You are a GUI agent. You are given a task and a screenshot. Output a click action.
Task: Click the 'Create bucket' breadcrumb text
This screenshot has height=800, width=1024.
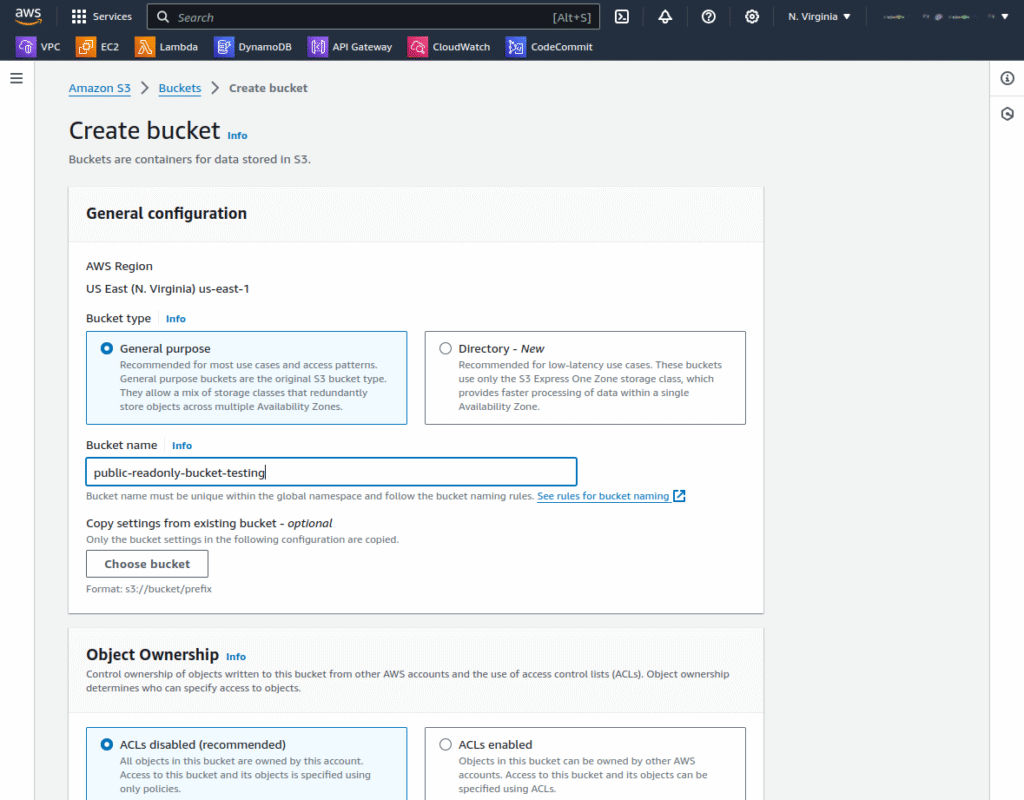(x=268, y=88)
